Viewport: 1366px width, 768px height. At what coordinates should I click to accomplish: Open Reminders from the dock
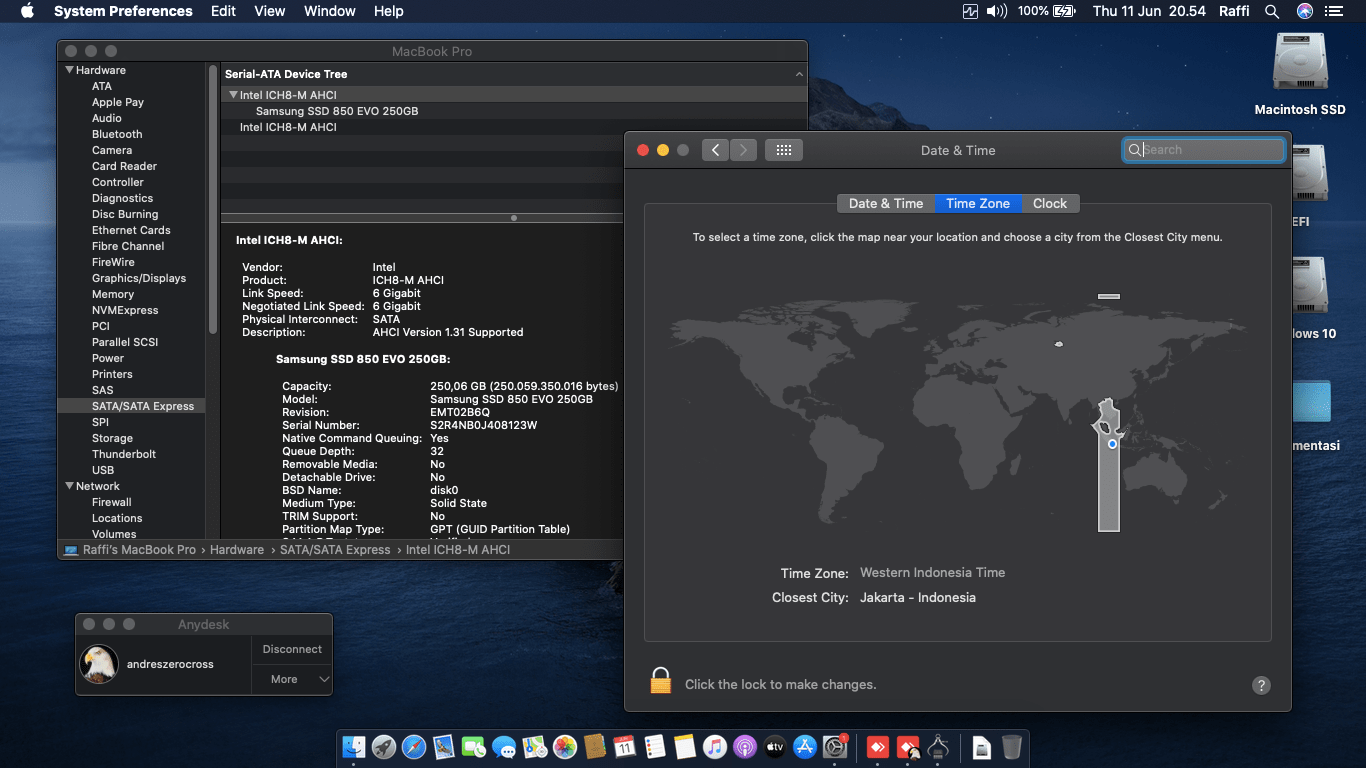tap(654, 746)
